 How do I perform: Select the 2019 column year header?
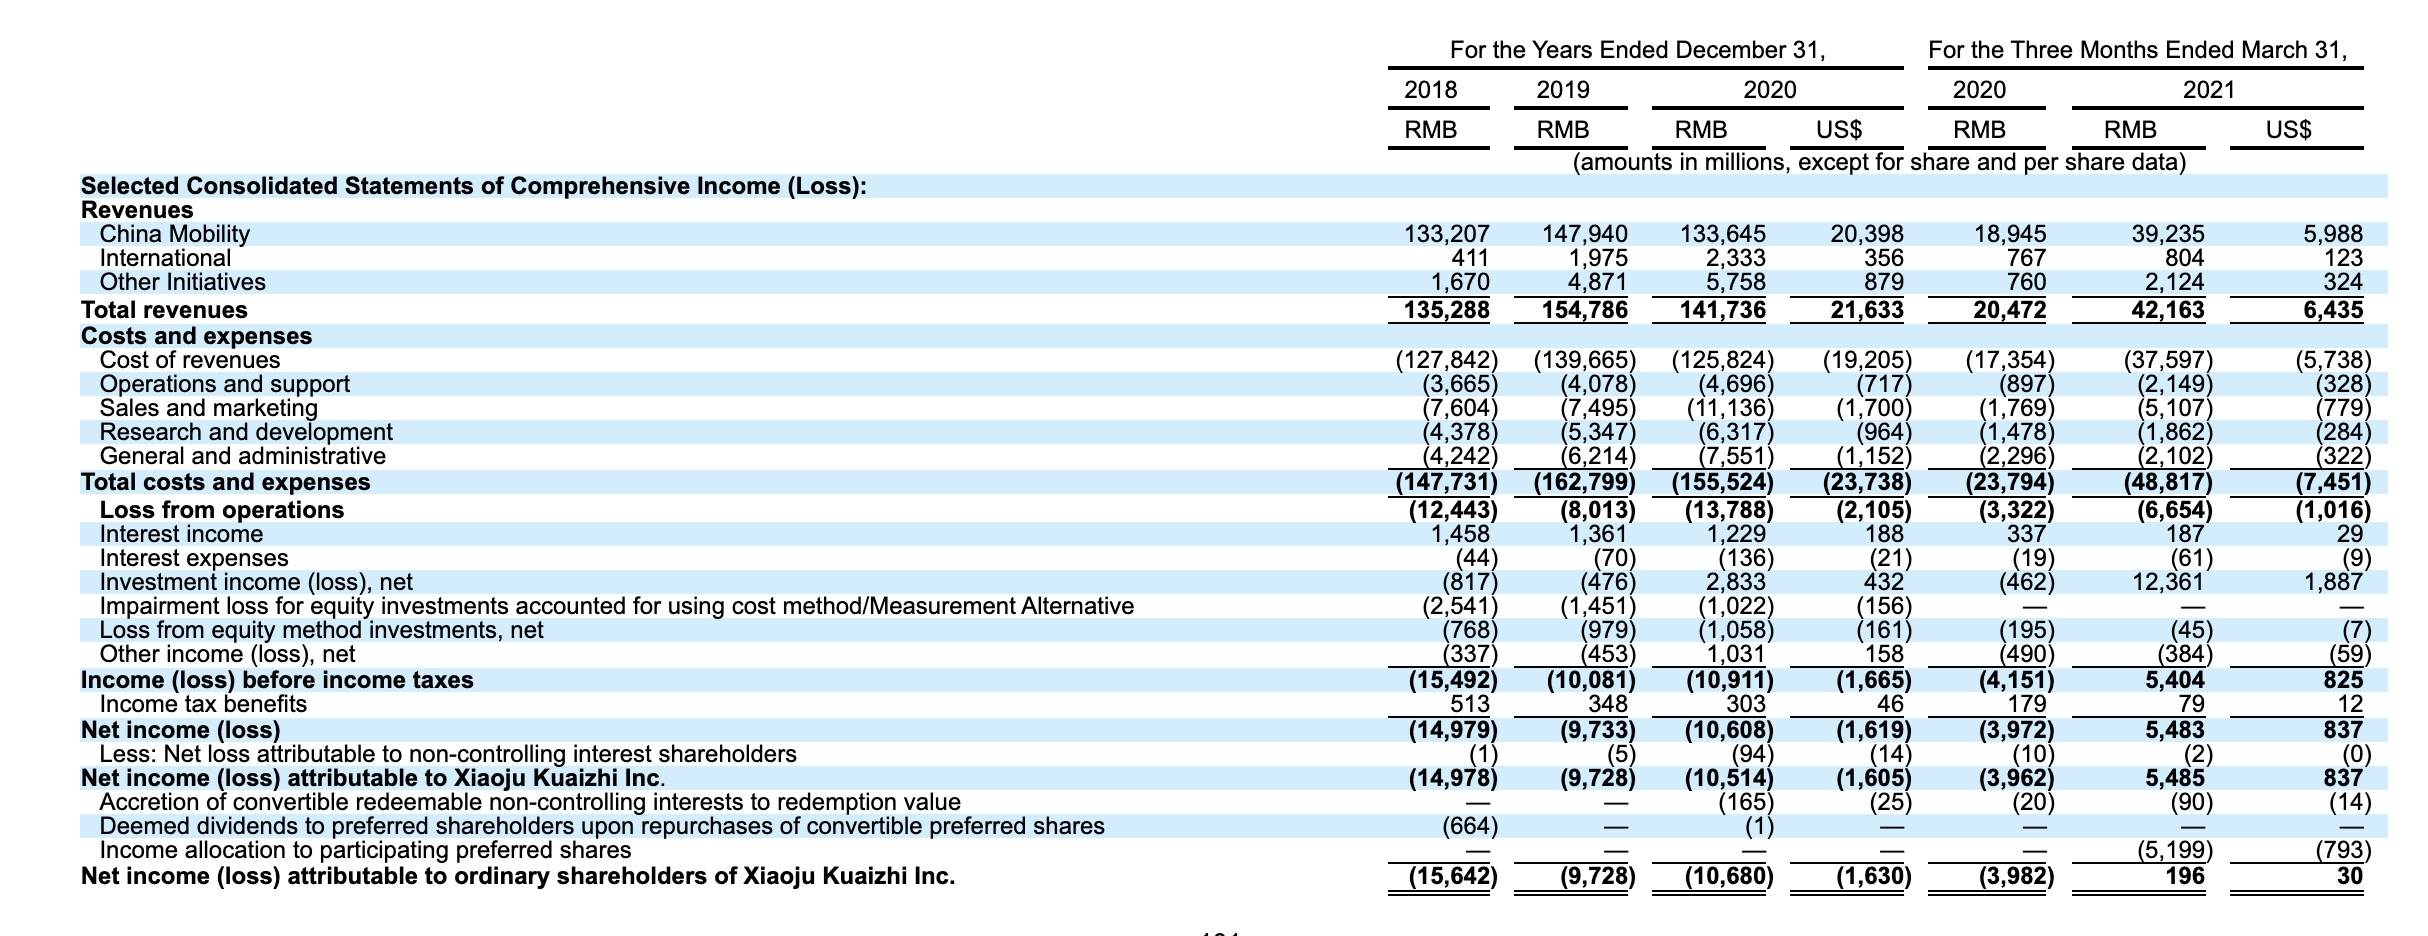tap(1563, 90)
